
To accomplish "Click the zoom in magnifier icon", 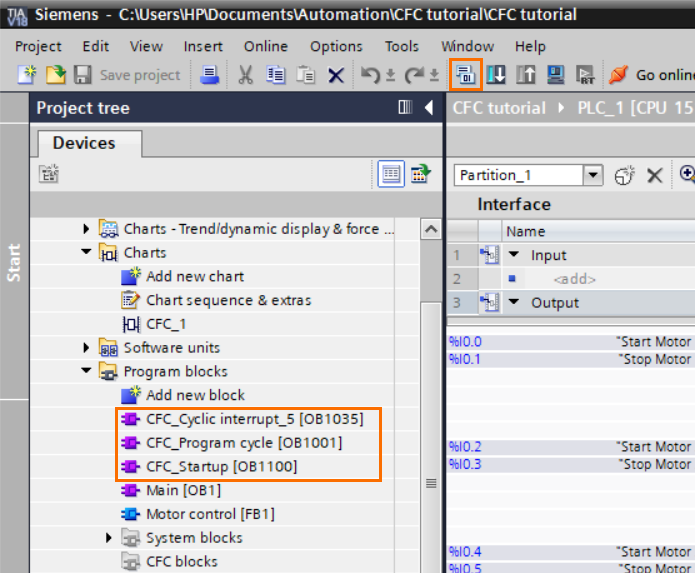I will (687, 174).
